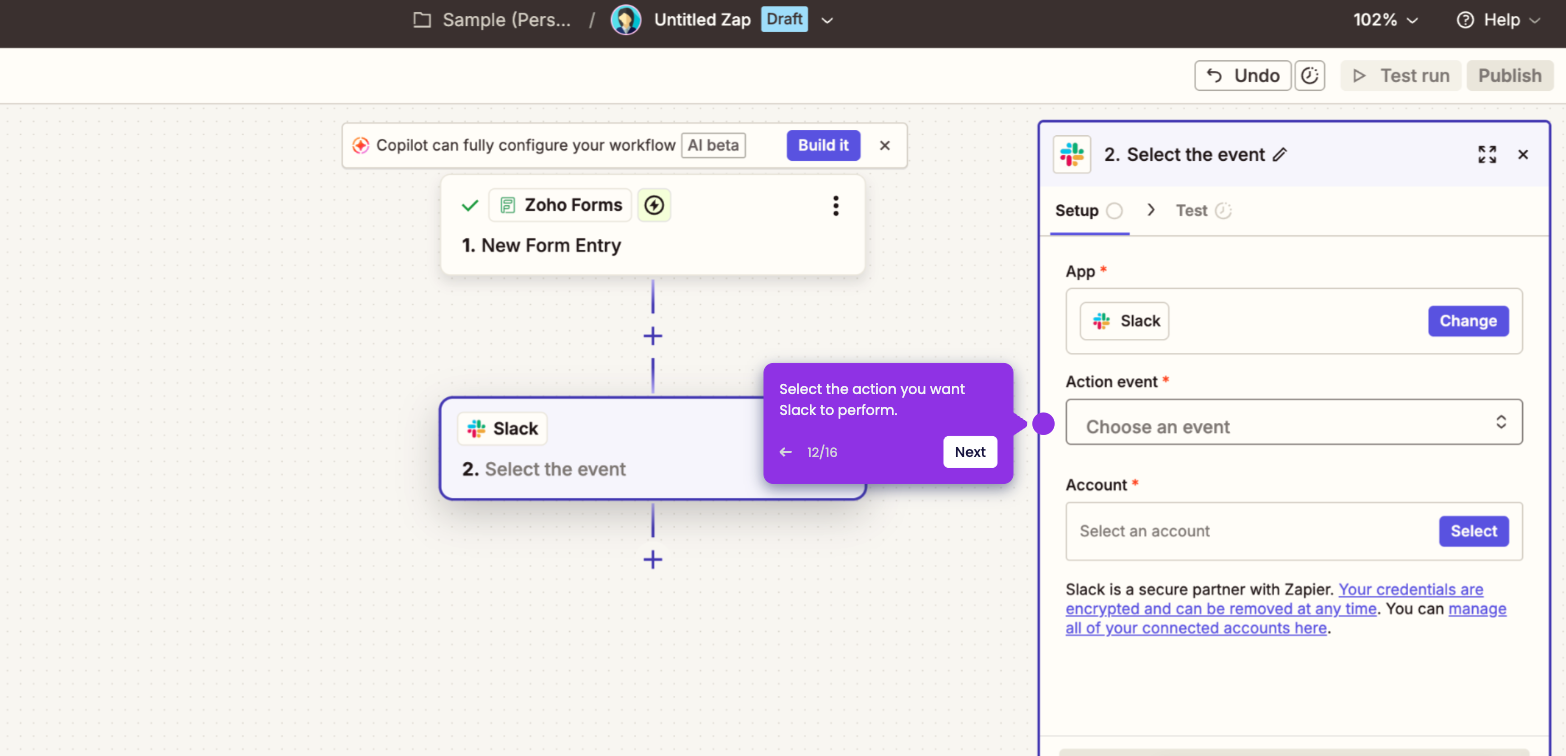The width and height of the screenshot is (1566, 756).
Task: Click the Change app button
Action: pyautogui.click(x=1468, y=321)
